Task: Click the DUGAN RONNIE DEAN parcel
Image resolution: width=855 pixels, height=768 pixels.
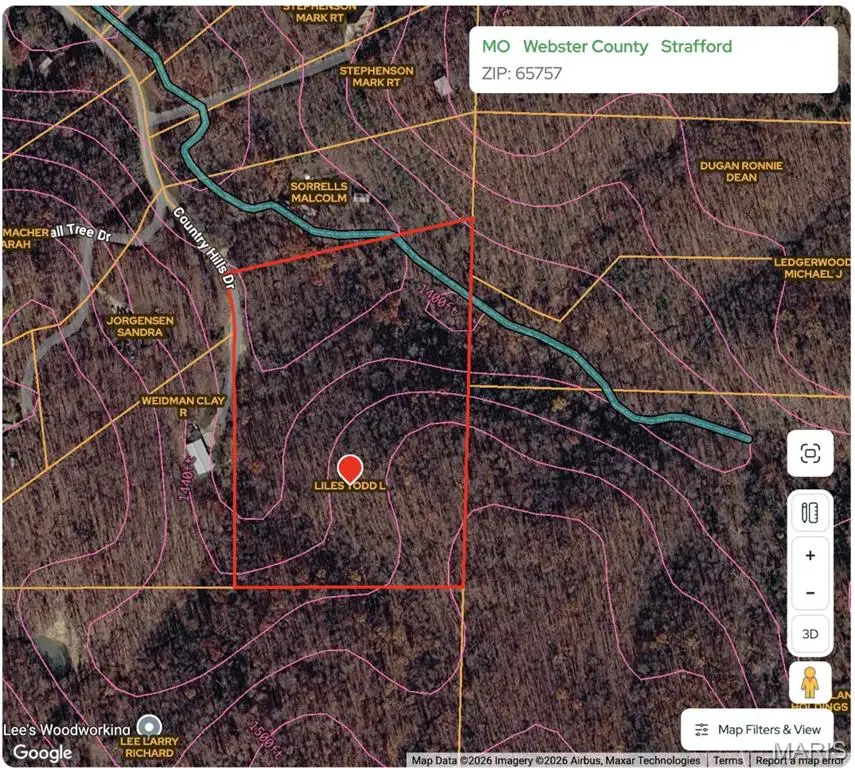Action: point(741,171)
